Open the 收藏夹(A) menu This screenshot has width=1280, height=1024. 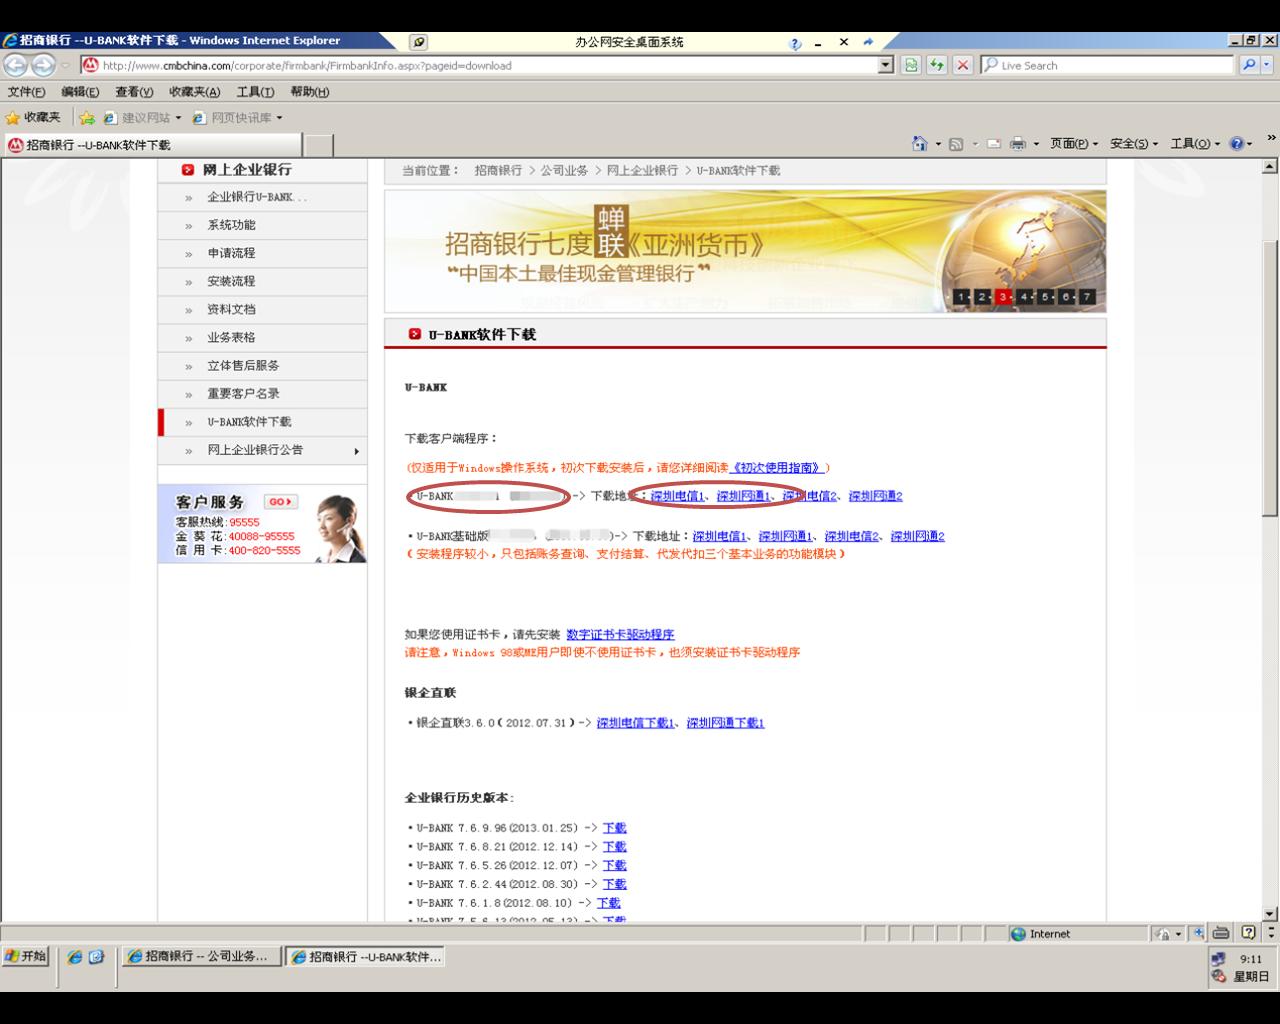[x=194, y=92]
